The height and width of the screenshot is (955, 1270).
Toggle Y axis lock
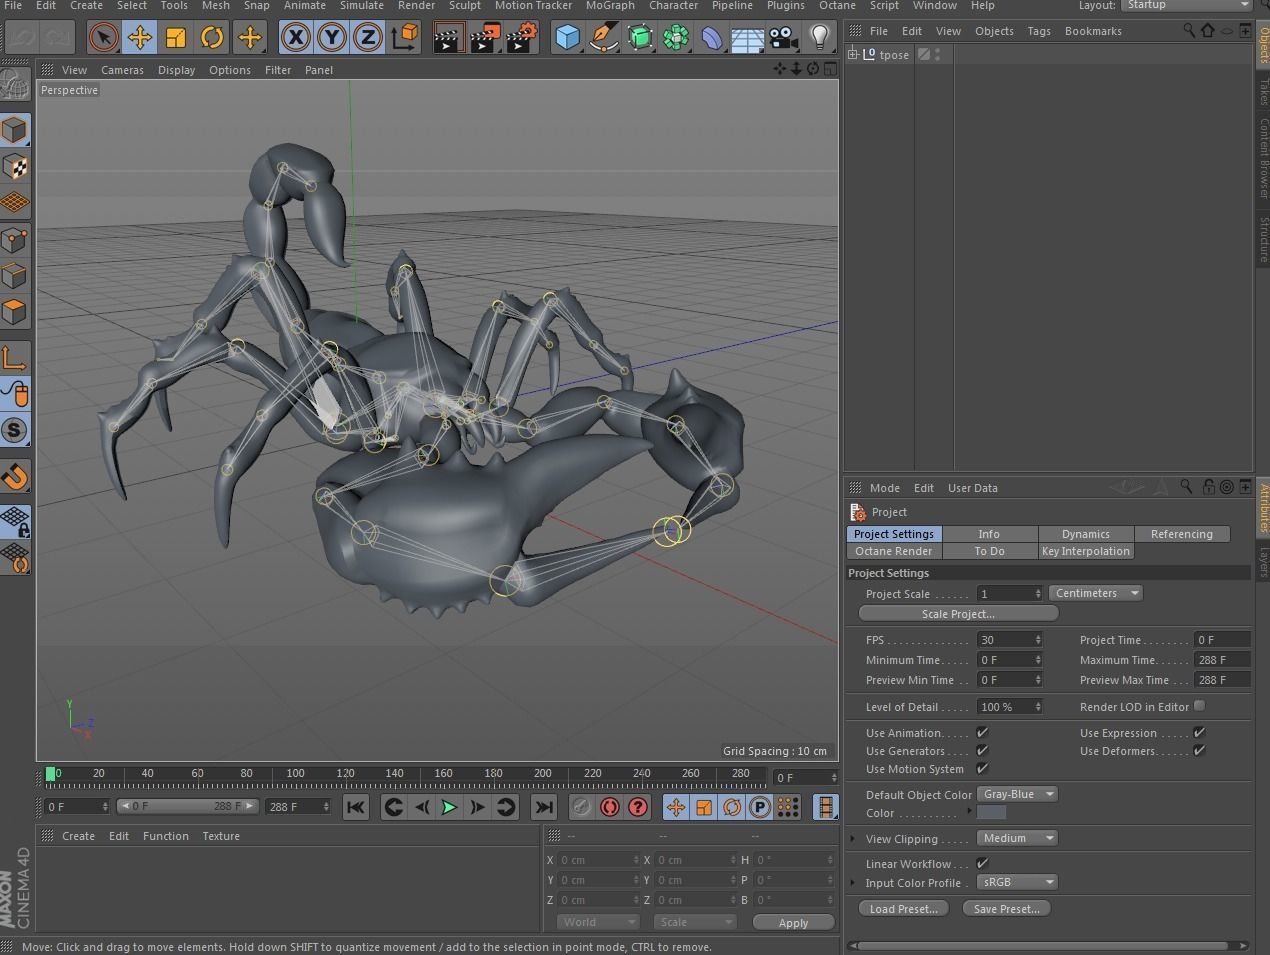[x=331, y=38]
